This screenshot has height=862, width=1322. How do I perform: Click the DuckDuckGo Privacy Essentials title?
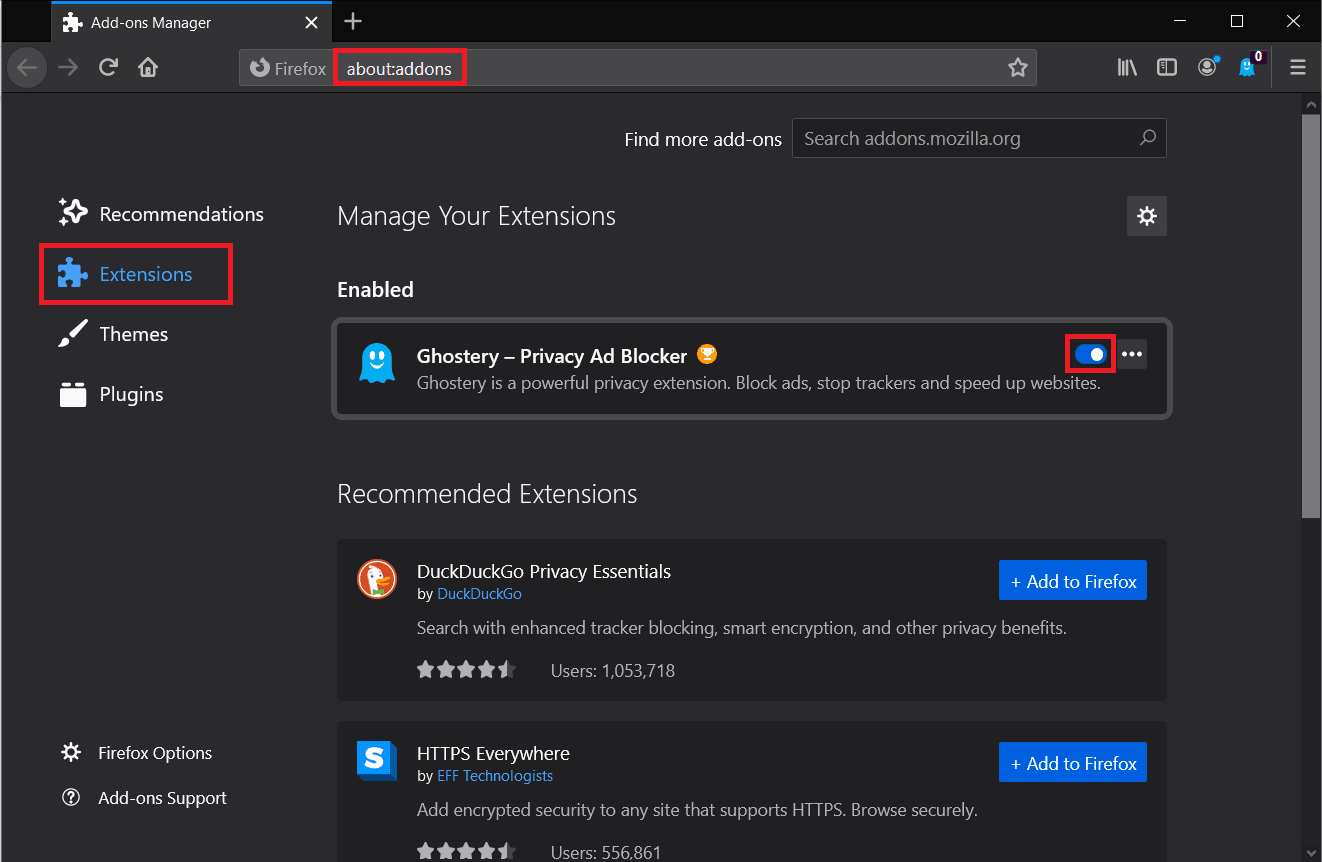point(544,571)
